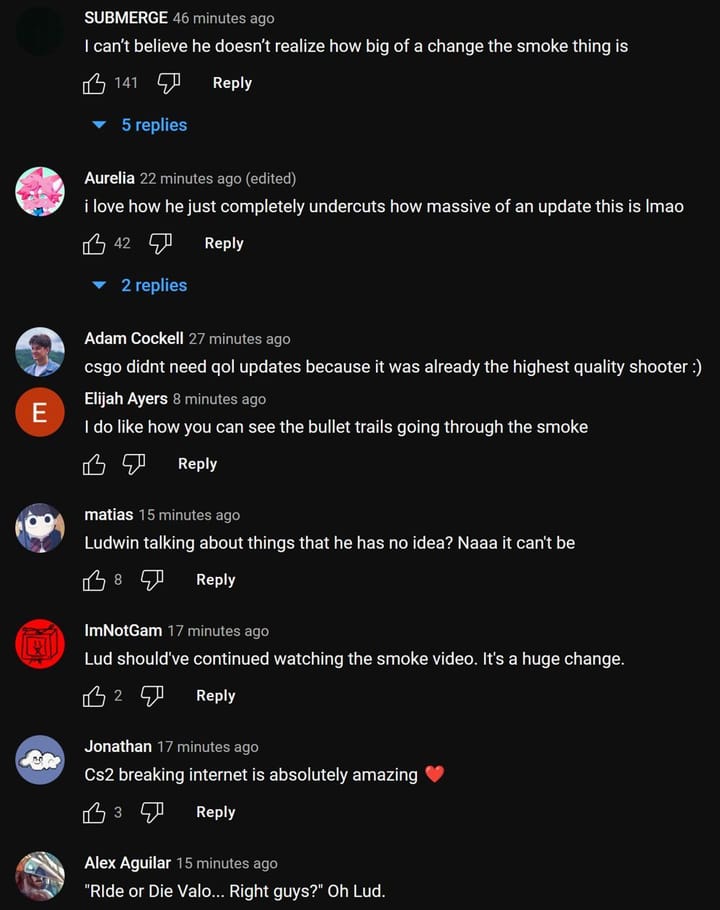Like Elijah Ayers' bullet trails comment
Image resolution: width=720 pixels, height=910 pixels.
tap(94, 464)
